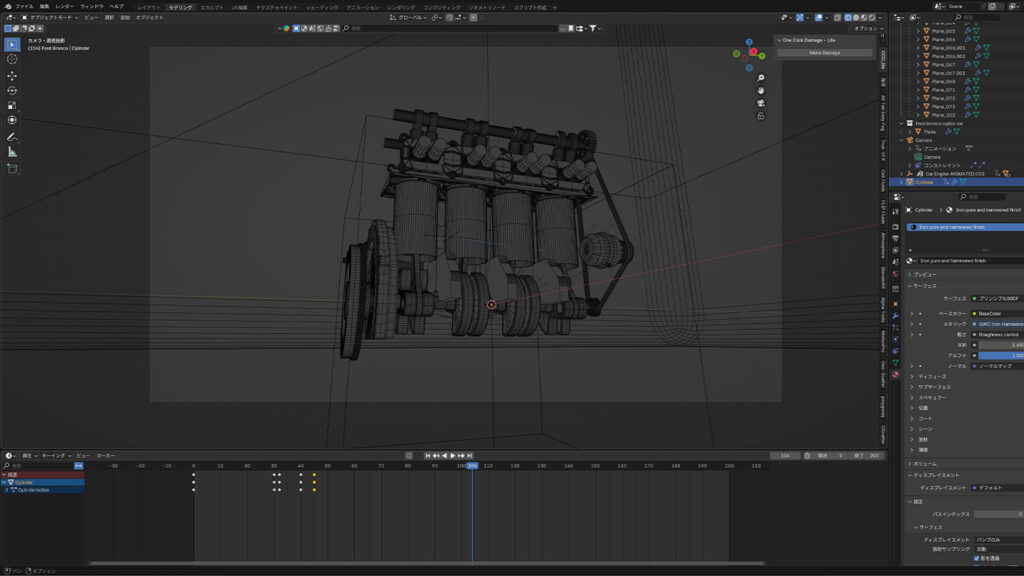
Task: Click the timeline current frame number field
Action: [x=786, y=456]
